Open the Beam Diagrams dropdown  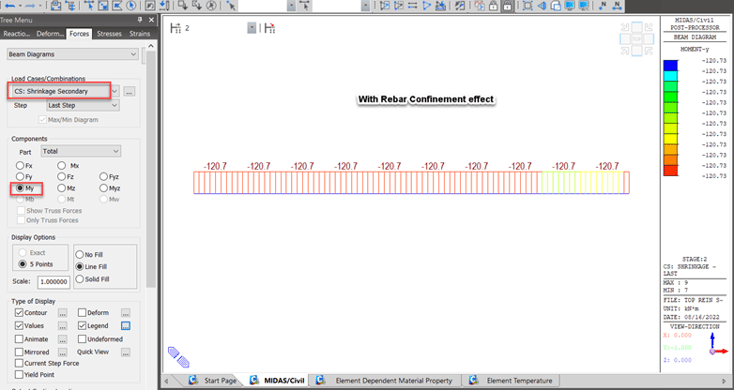[73, 54]
